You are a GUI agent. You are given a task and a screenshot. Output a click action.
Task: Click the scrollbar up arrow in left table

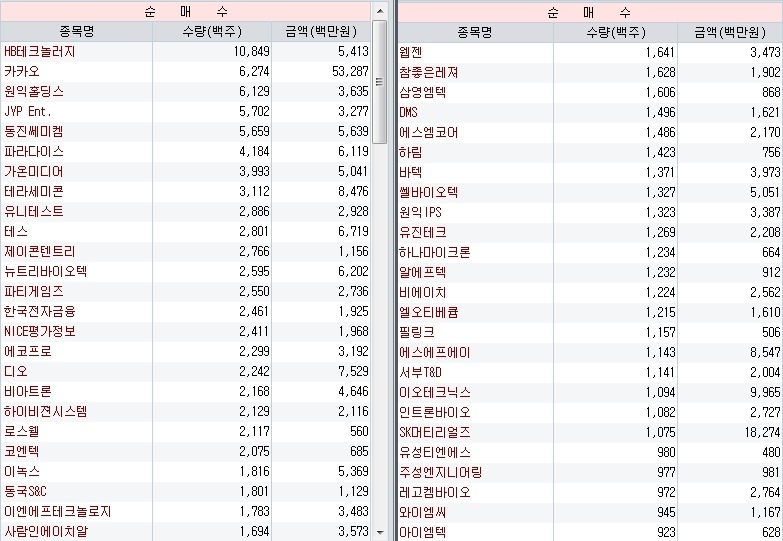380,11
